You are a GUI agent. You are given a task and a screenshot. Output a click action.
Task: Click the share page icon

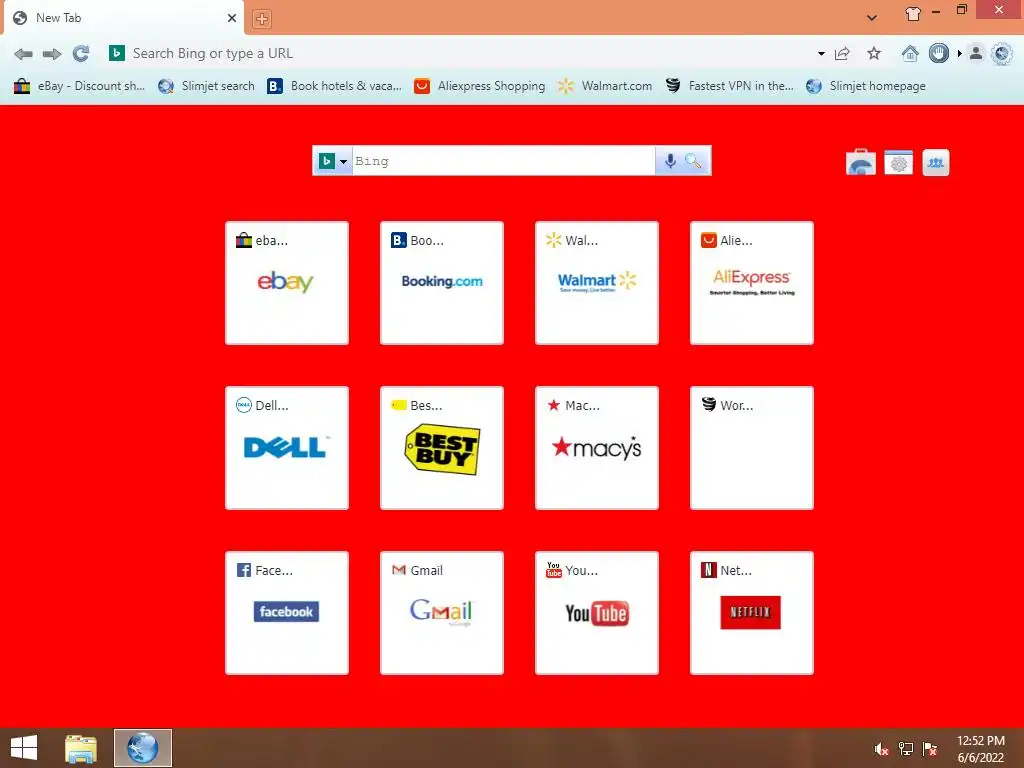pos(842,54)
